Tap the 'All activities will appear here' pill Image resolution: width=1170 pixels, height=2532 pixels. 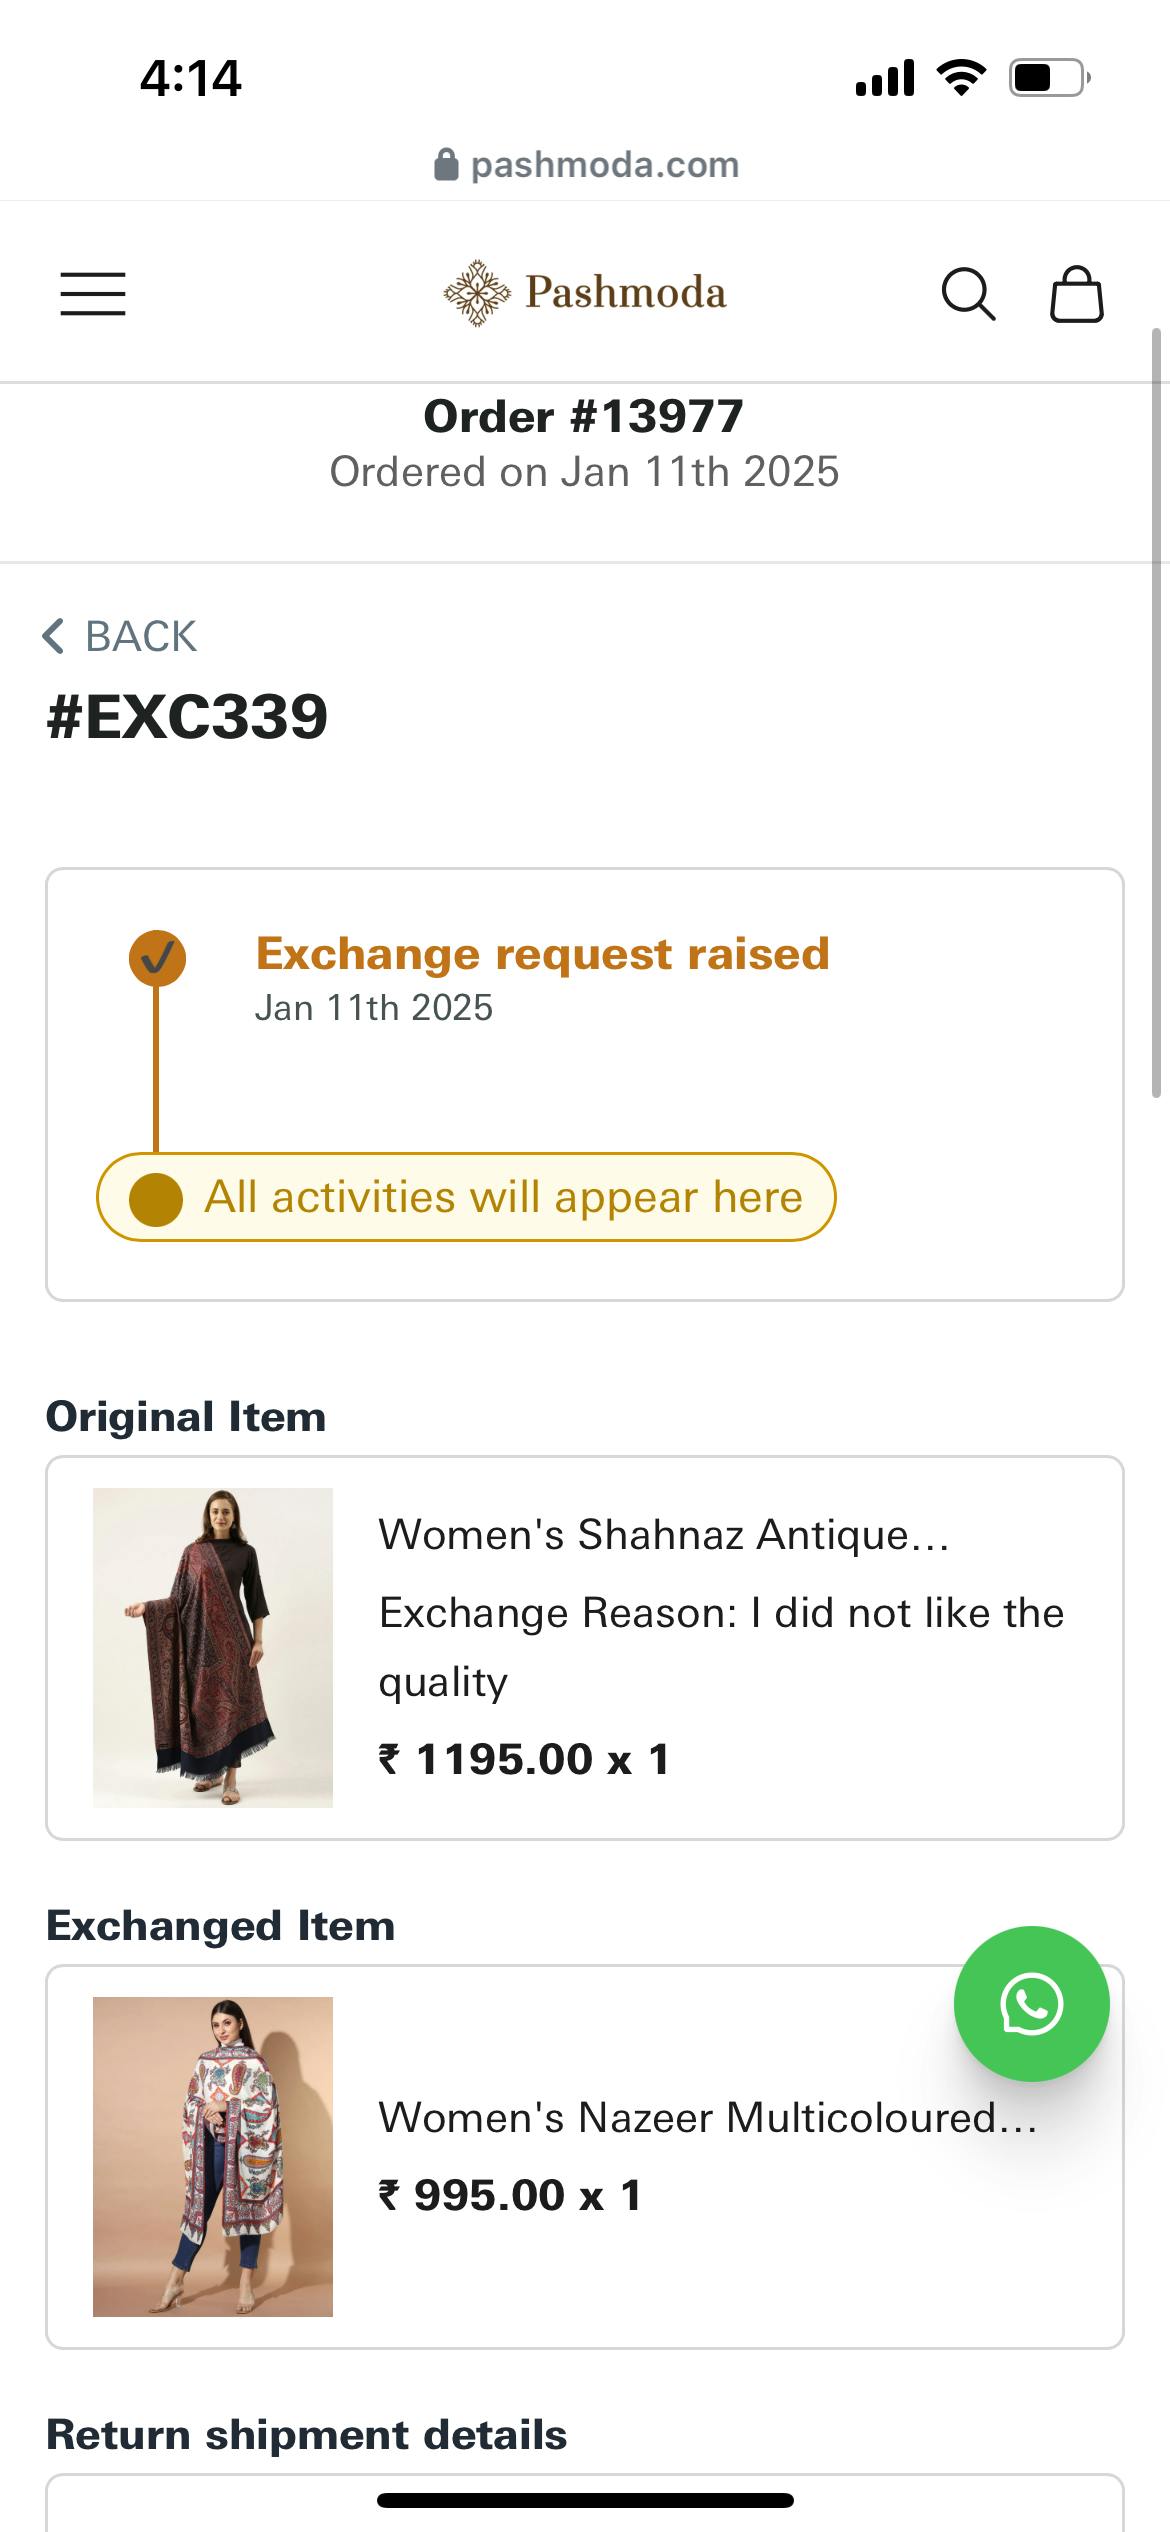click(x=466, y=1197)
